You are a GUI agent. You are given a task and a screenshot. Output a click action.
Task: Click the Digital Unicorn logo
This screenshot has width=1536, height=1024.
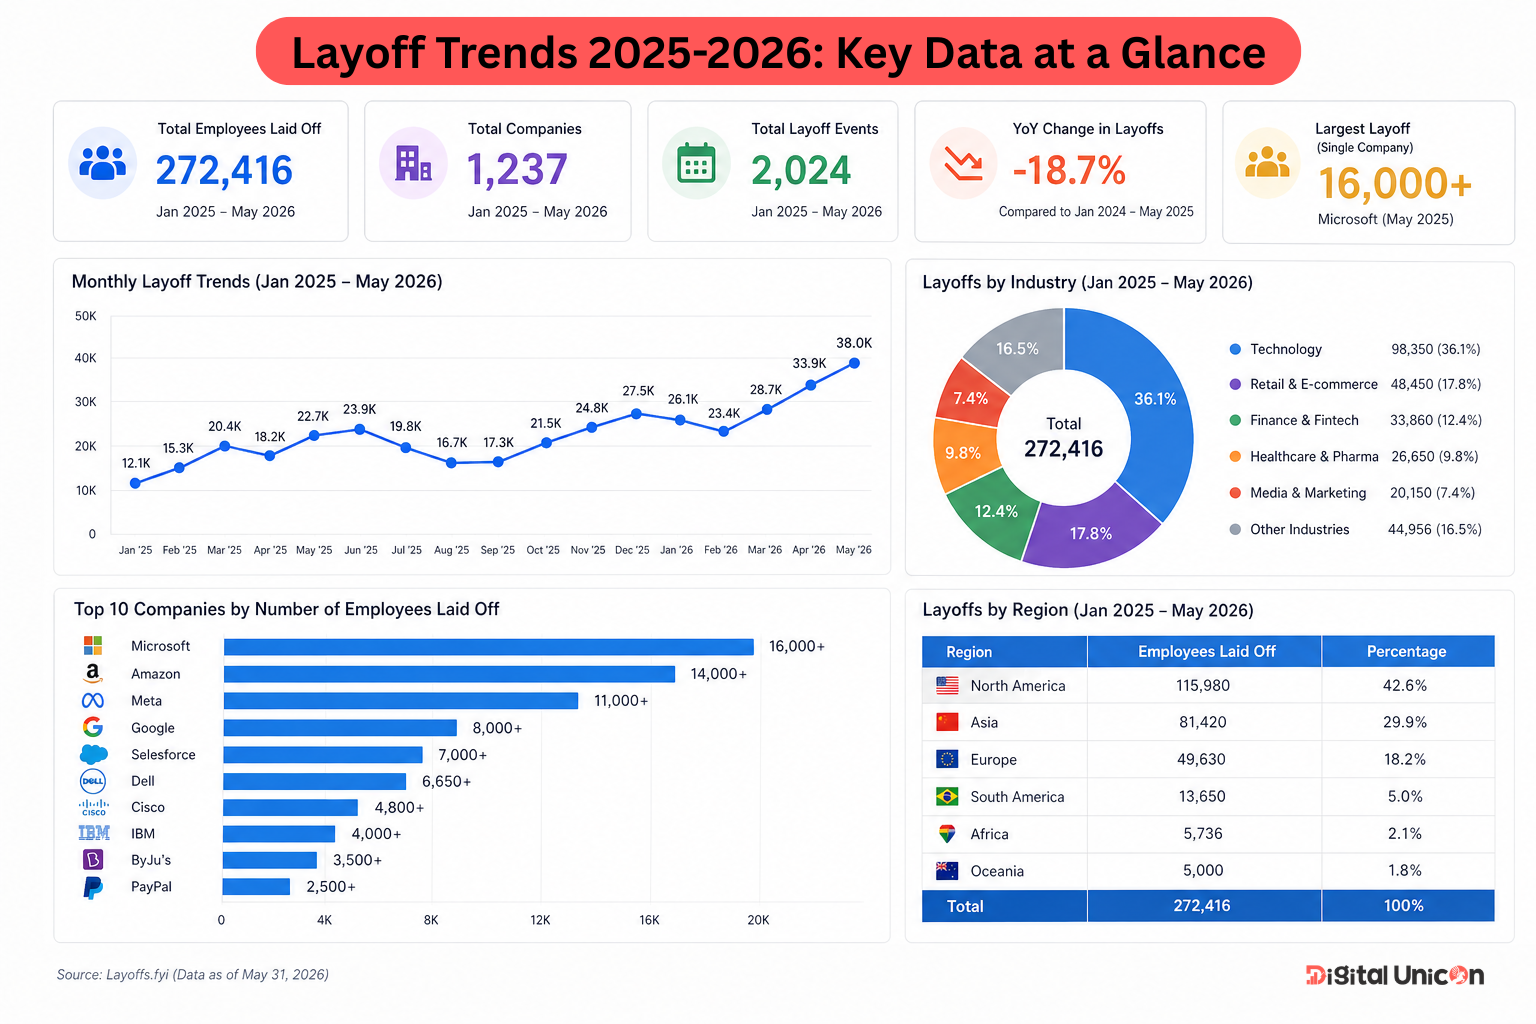[1395, 975]
